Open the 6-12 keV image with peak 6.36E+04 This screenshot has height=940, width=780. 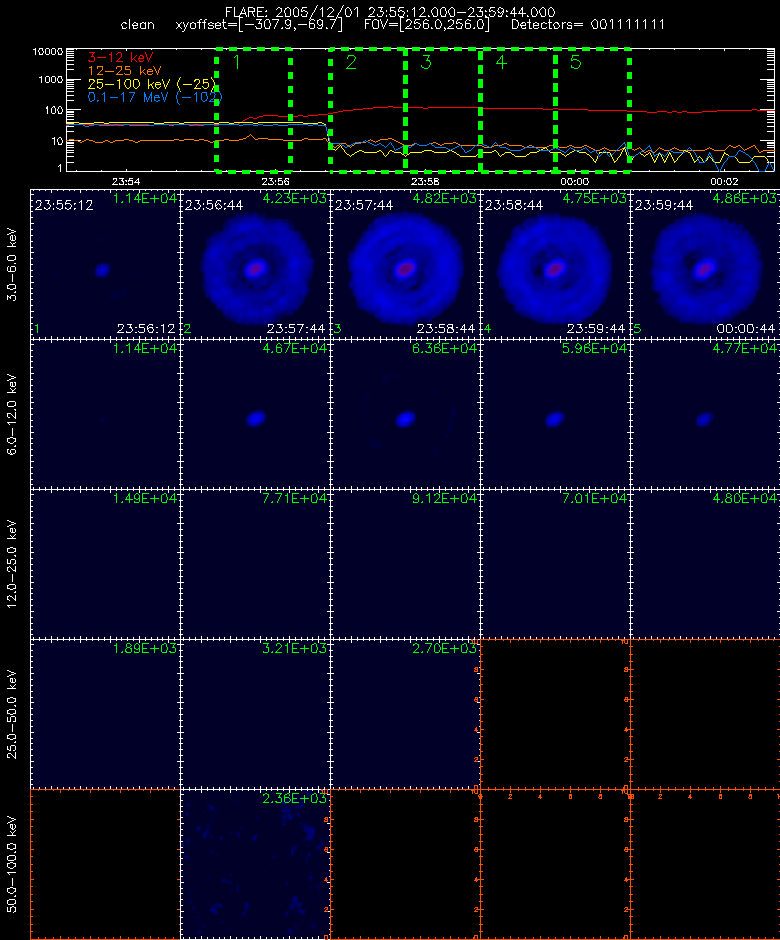click(405, 414)
